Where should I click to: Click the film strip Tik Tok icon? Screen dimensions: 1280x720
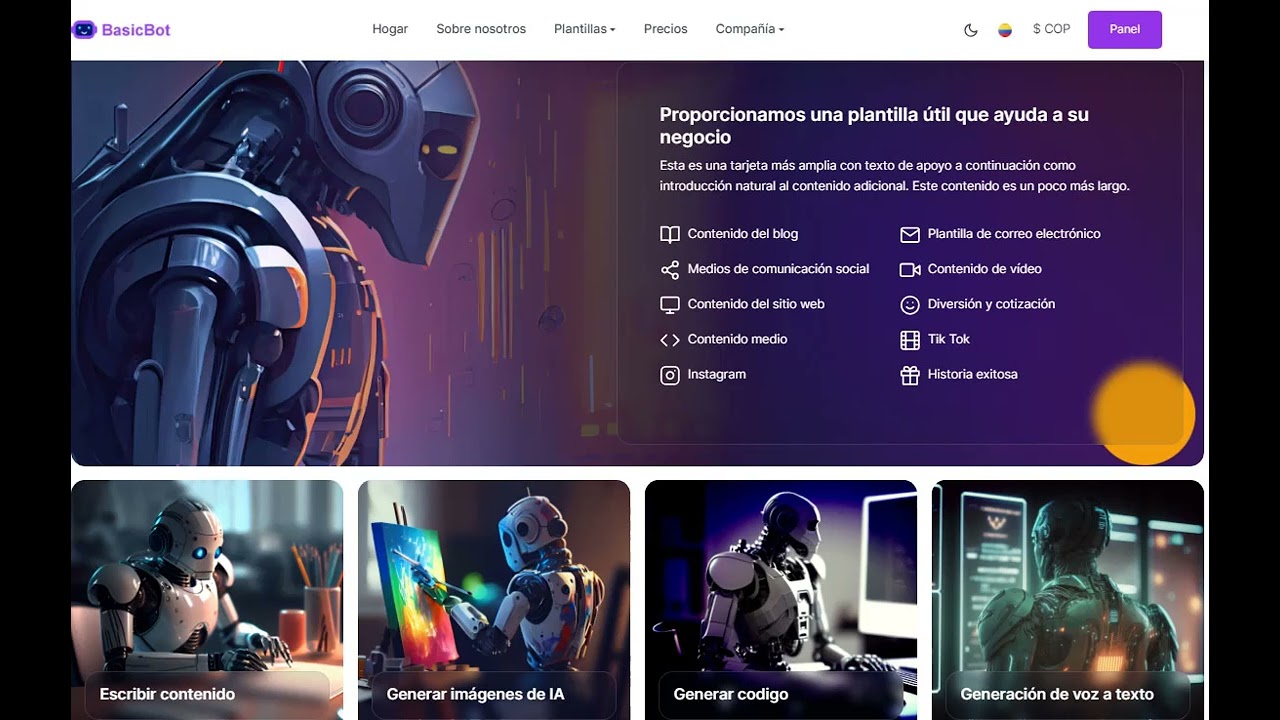tap(910, 340)
